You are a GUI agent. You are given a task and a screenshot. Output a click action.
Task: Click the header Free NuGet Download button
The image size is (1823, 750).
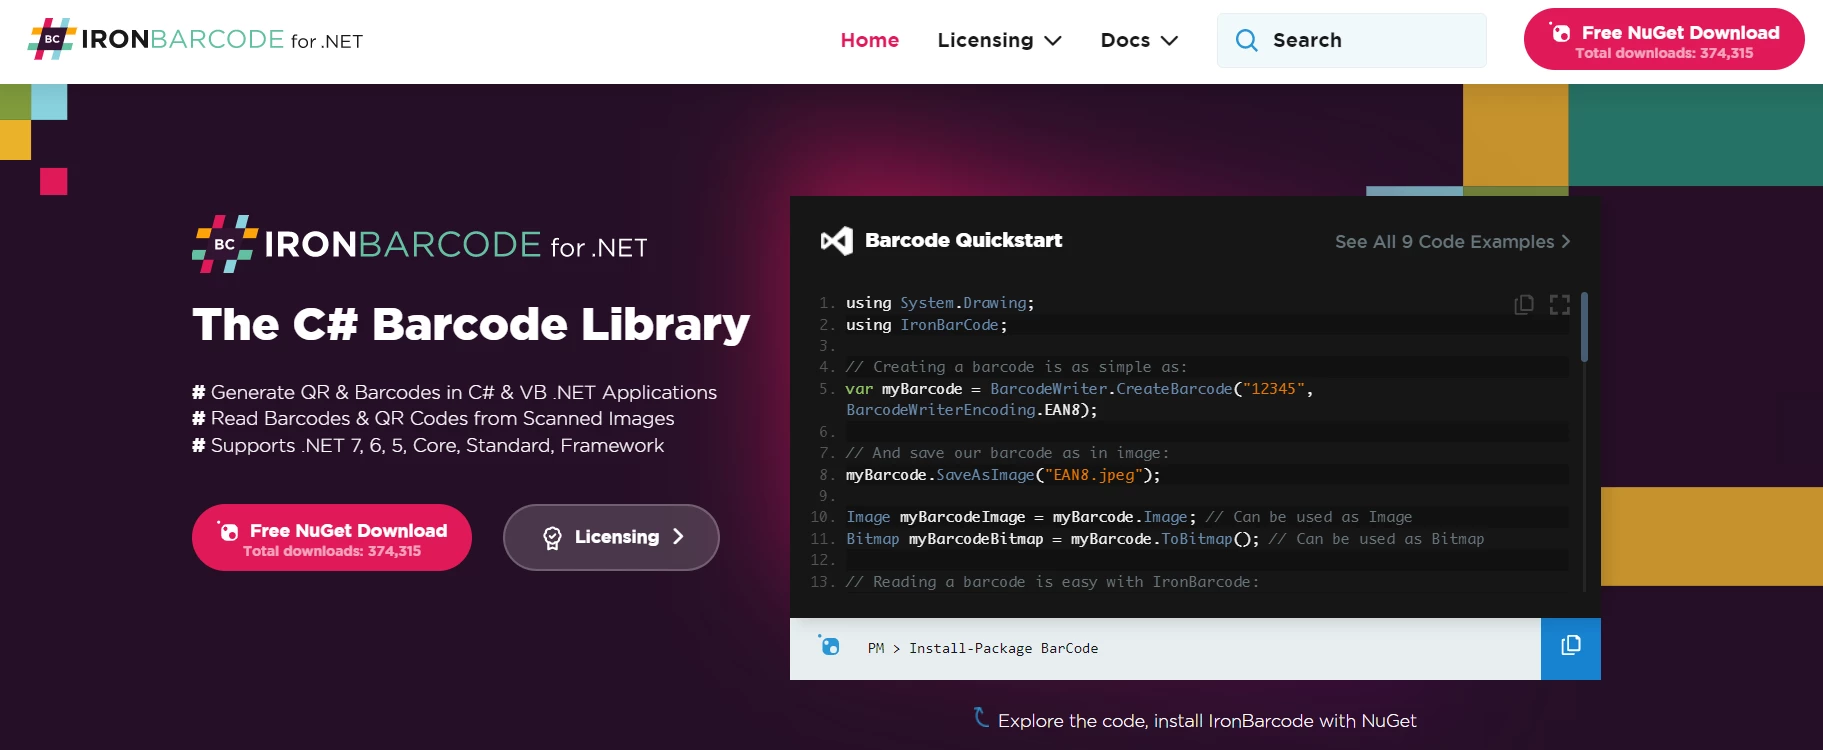point(1664,40)
